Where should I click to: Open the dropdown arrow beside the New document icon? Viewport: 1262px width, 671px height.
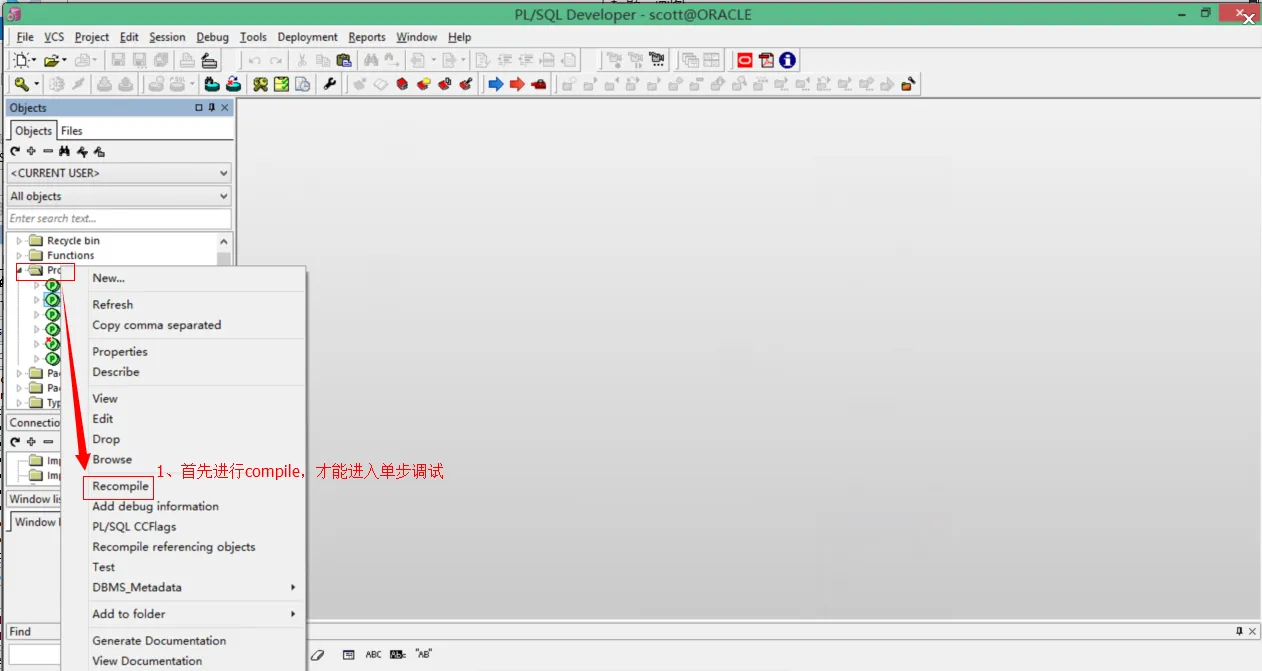click(34, 61)
